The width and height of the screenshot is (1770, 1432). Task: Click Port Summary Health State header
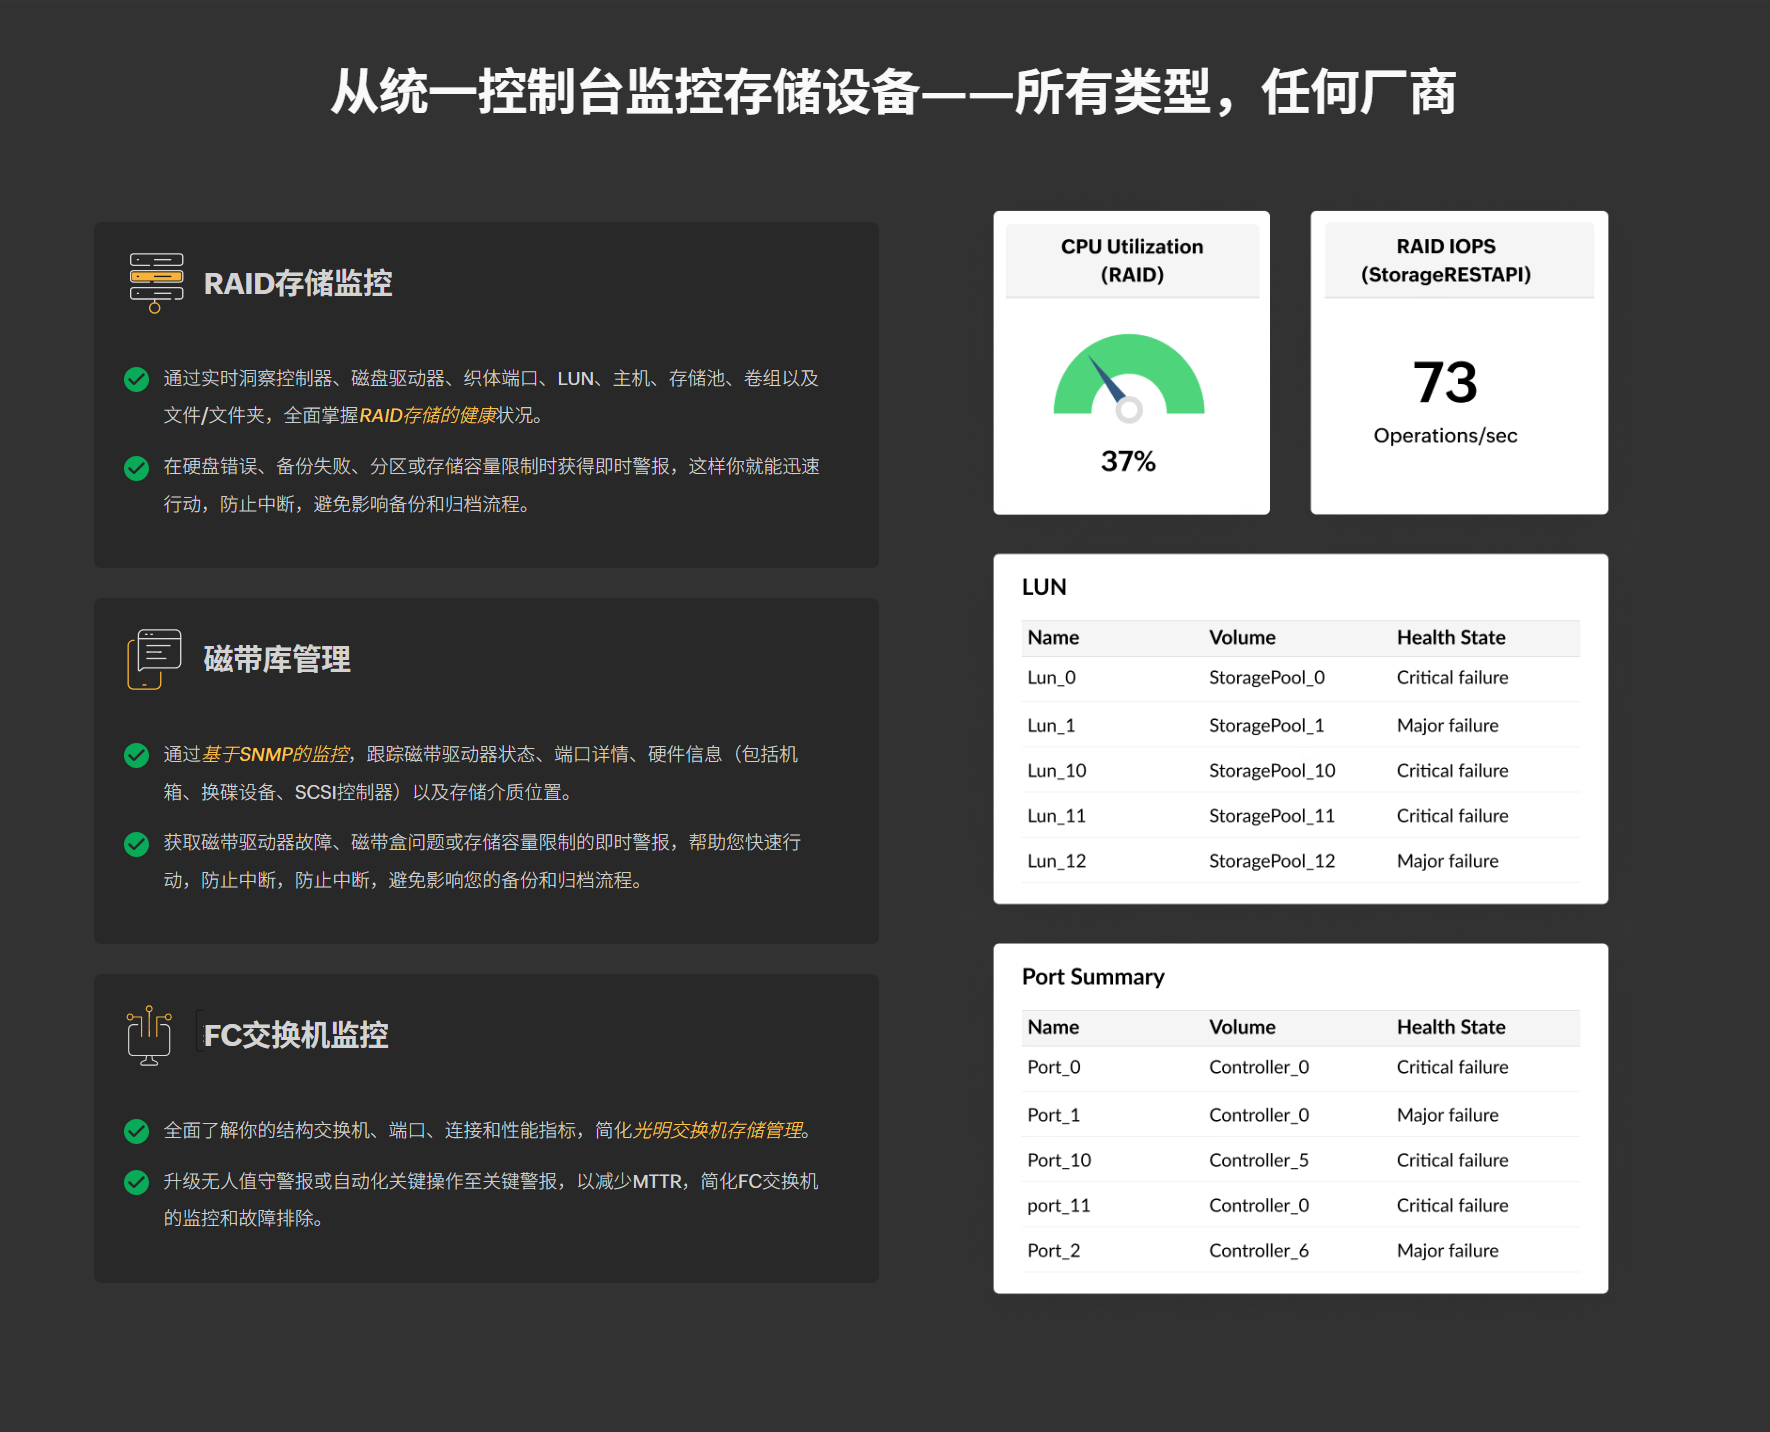[1451, 1027]
